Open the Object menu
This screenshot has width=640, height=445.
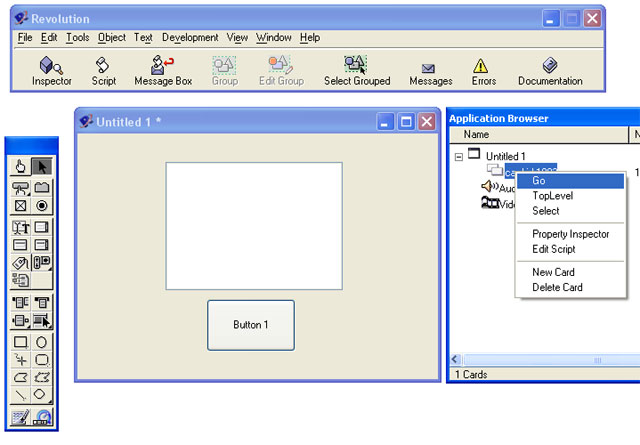[x=111, y=38]
